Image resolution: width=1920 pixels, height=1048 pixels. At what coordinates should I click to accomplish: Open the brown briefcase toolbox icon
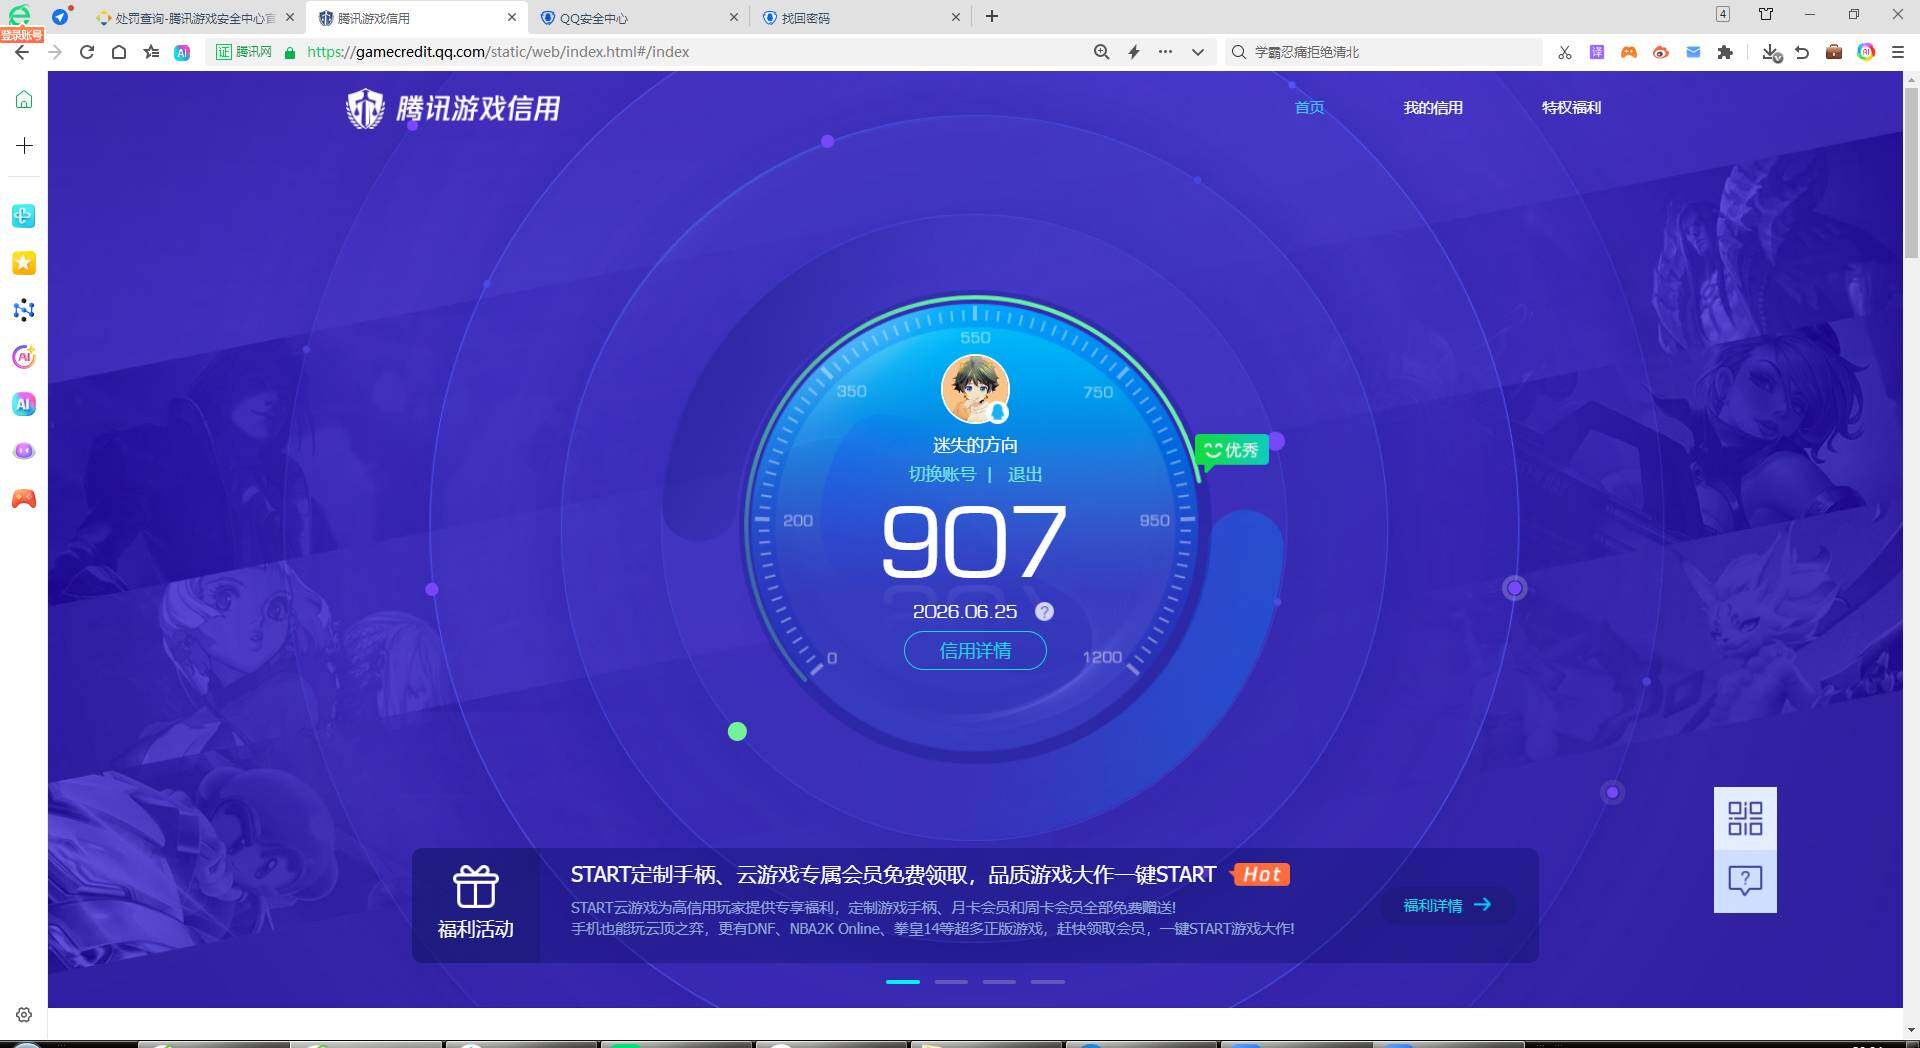tap(1834, 52)
